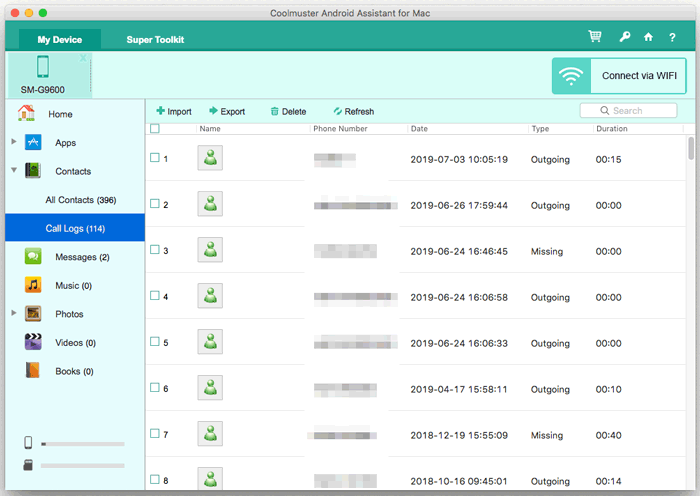Viewport: 700px width, 496px height.
Task: Sort by the Date column header
Action: pos(419,129)
